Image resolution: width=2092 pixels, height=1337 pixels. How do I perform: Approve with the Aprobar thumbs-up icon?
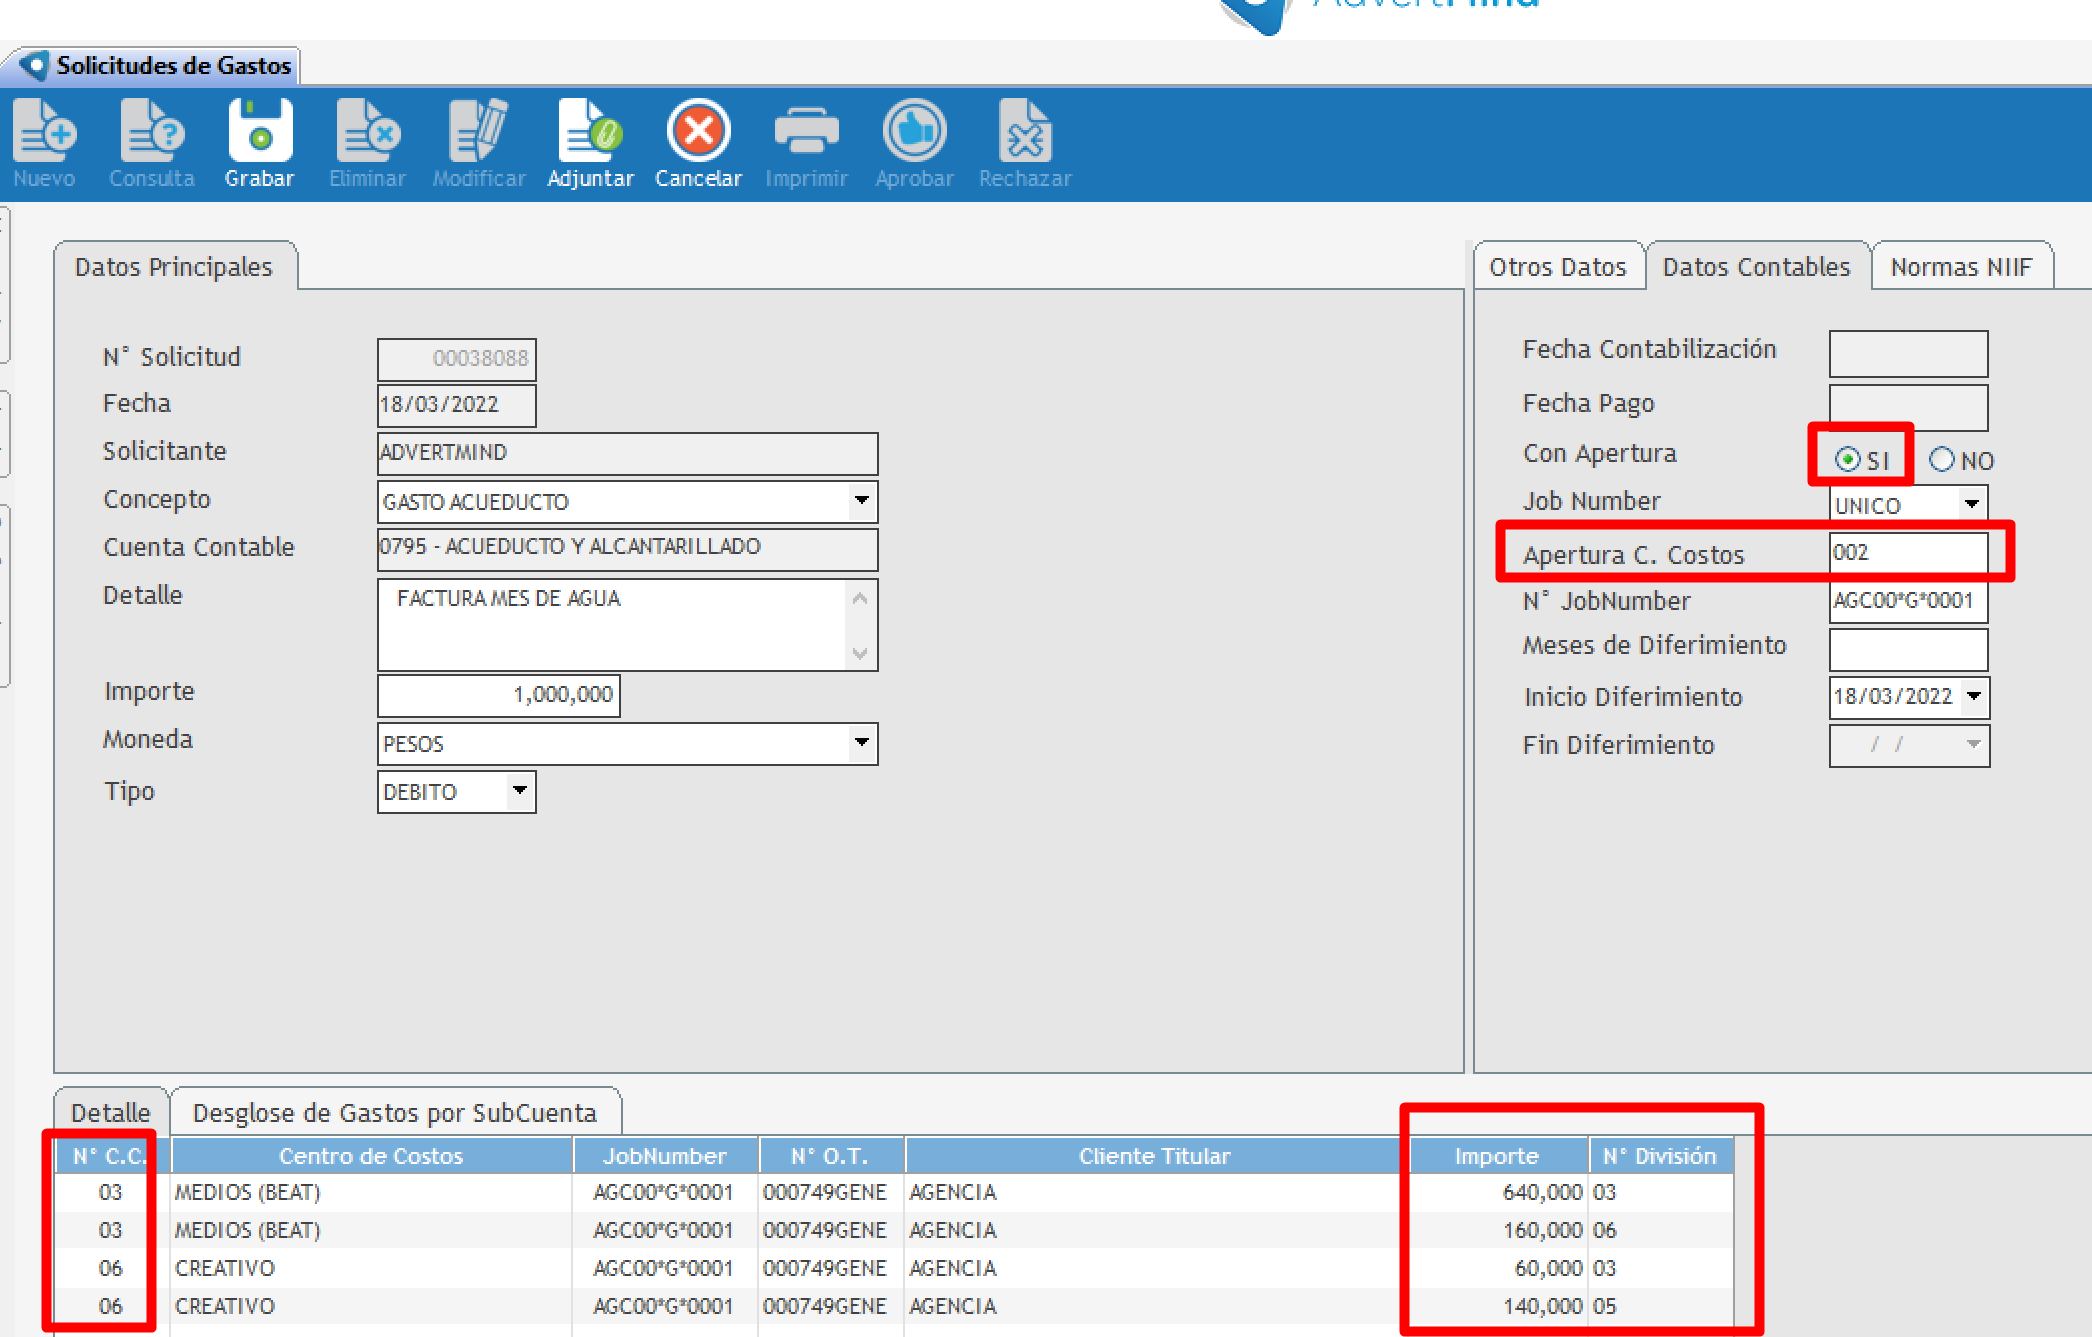914,131
